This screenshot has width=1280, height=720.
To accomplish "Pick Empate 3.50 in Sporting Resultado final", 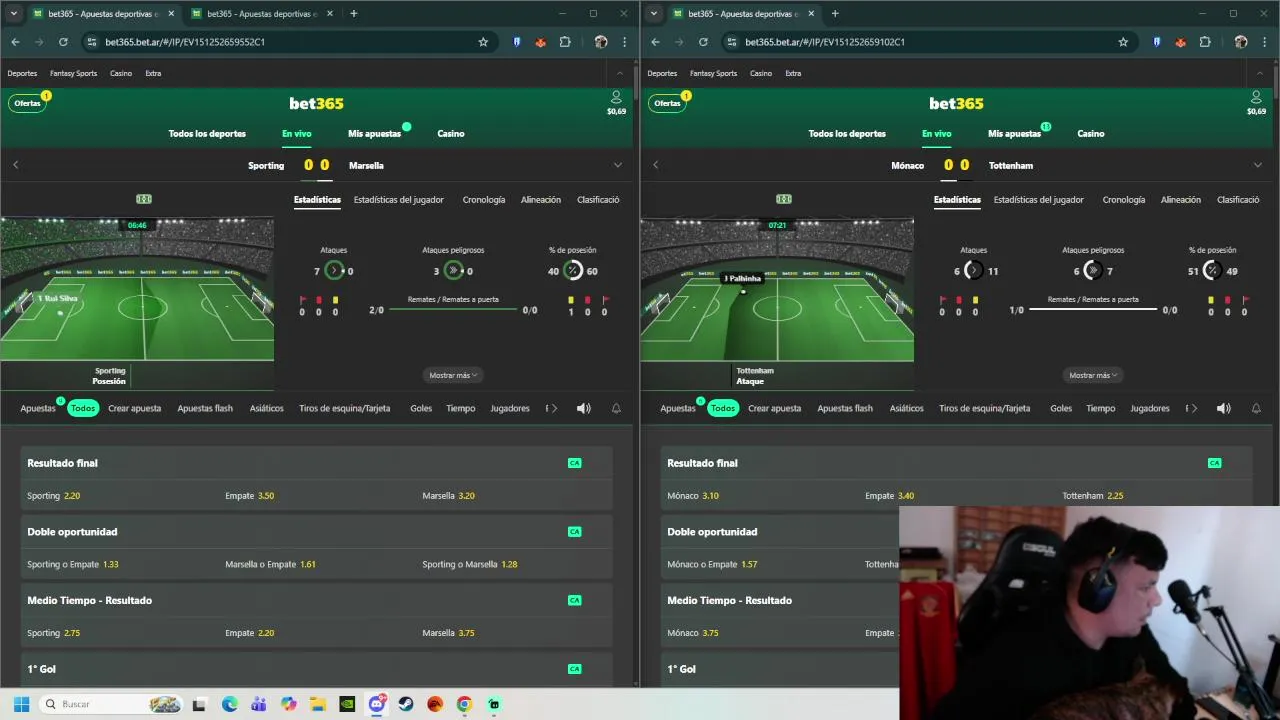I will [x=249, y=496].
